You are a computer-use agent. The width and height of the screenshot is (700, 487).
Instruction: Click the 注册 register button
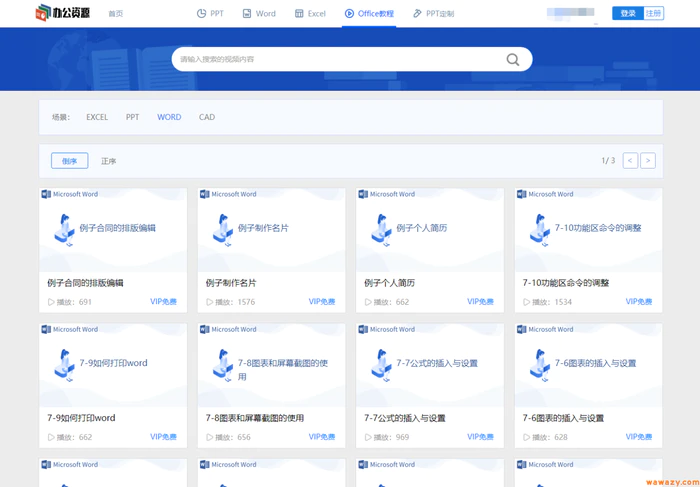click(653, 13)
